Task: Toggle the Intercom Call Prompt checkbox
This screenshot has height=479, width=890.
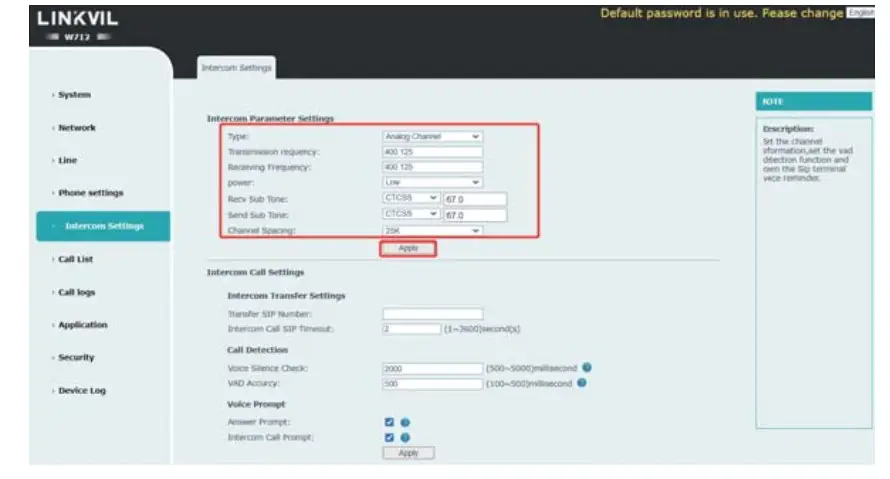Action: click(x=389, y=438)
